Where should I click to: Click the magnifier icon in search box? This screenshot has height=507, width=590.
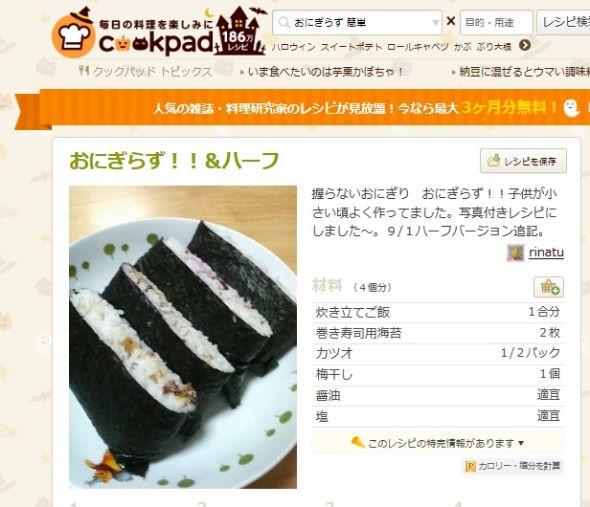[284, 22]
